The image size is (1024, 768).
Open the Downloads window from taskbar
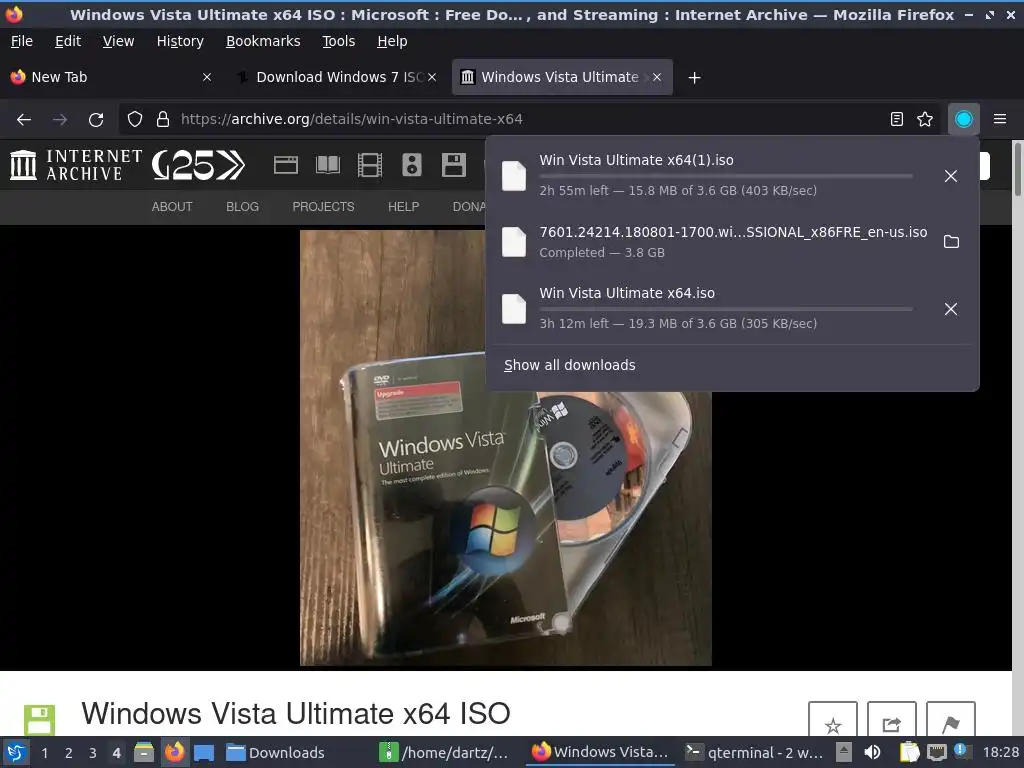pos(276,753)
